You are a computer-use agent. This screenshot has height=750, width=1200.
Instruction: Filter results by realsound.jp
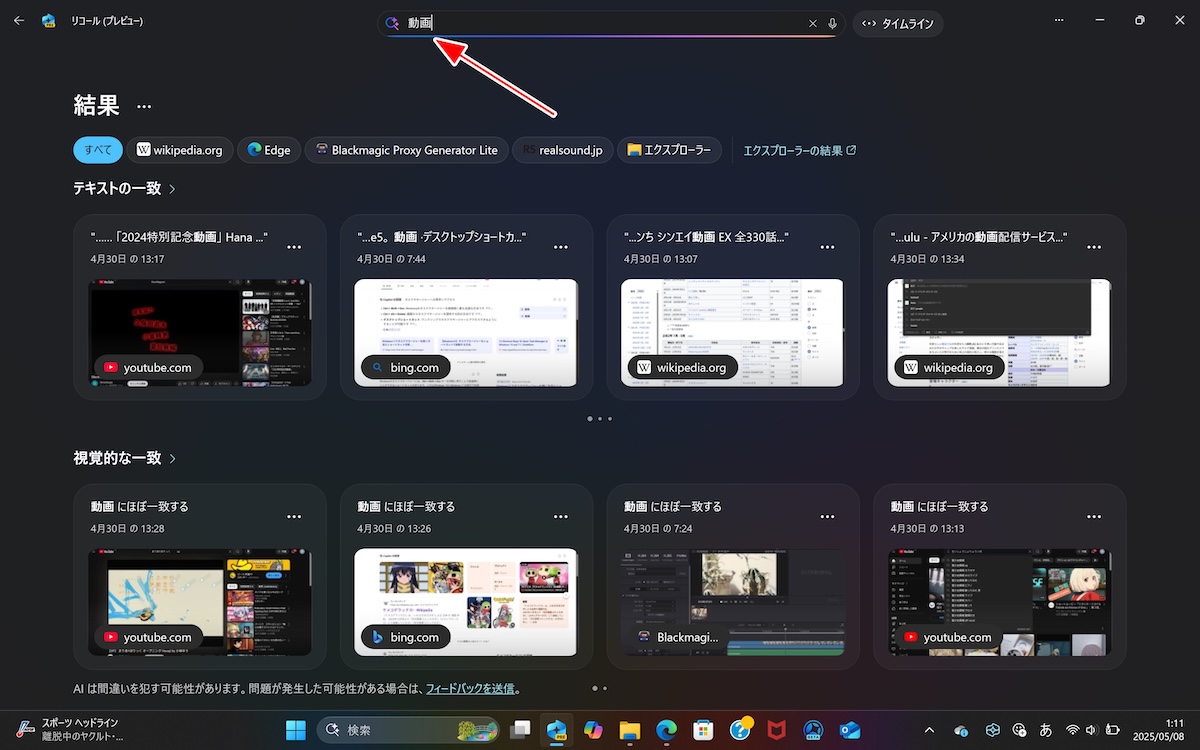[x=561, y=150]
